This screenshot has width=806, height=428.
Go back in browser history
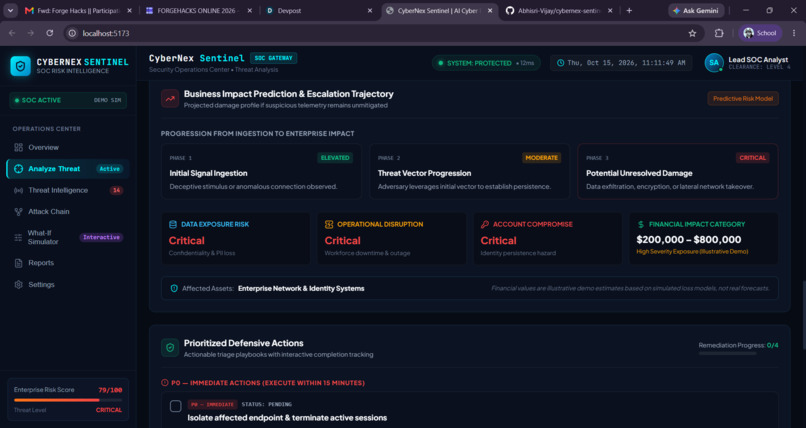pos(12,33)
